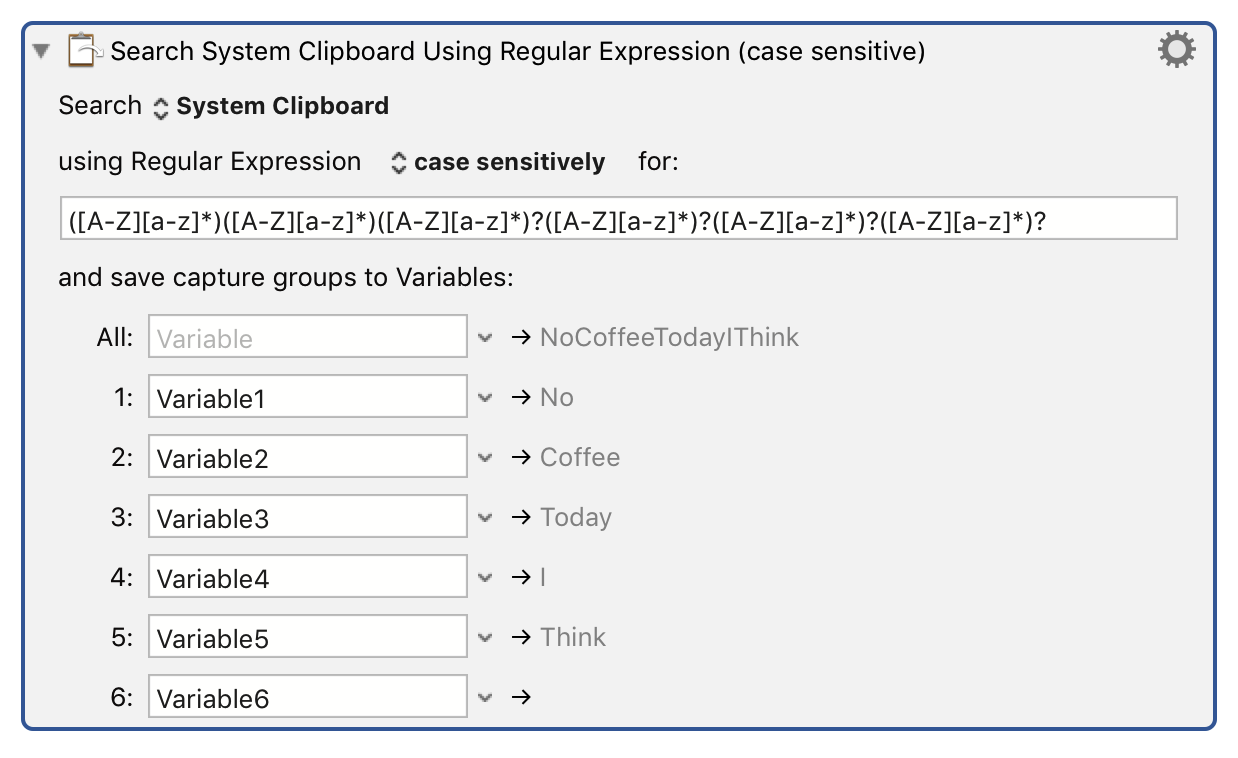Click the Variable4 input field
This screenshot has width=1238, height=758.
tap(307, 577)
